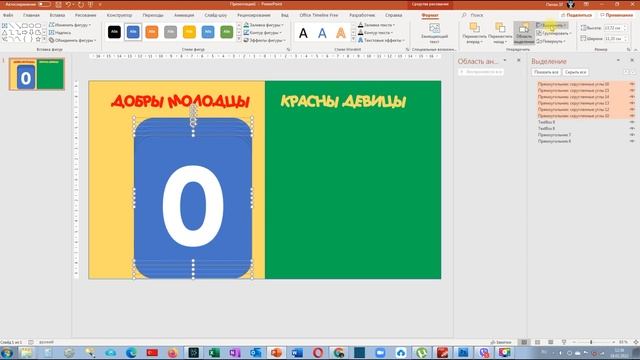Toggle the AutoSave switch

[44, 4]
